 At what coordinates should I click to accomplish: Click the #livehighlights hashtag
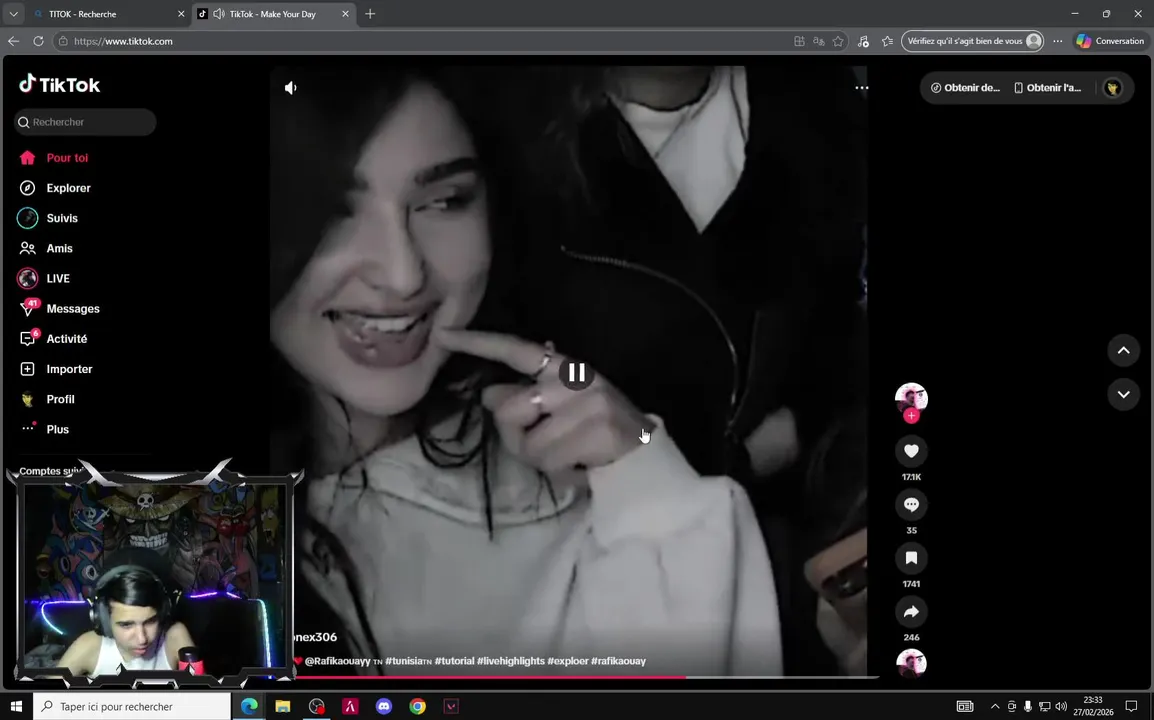510,661
